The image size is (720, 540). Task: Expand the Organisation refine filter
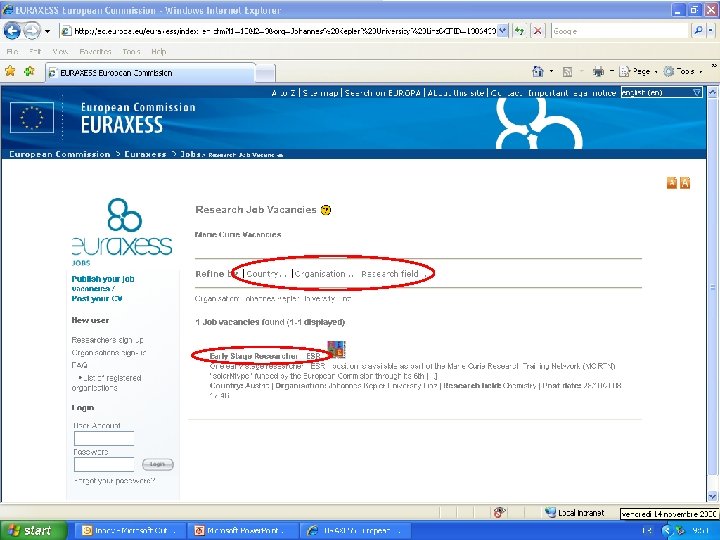tap(324, 274)
